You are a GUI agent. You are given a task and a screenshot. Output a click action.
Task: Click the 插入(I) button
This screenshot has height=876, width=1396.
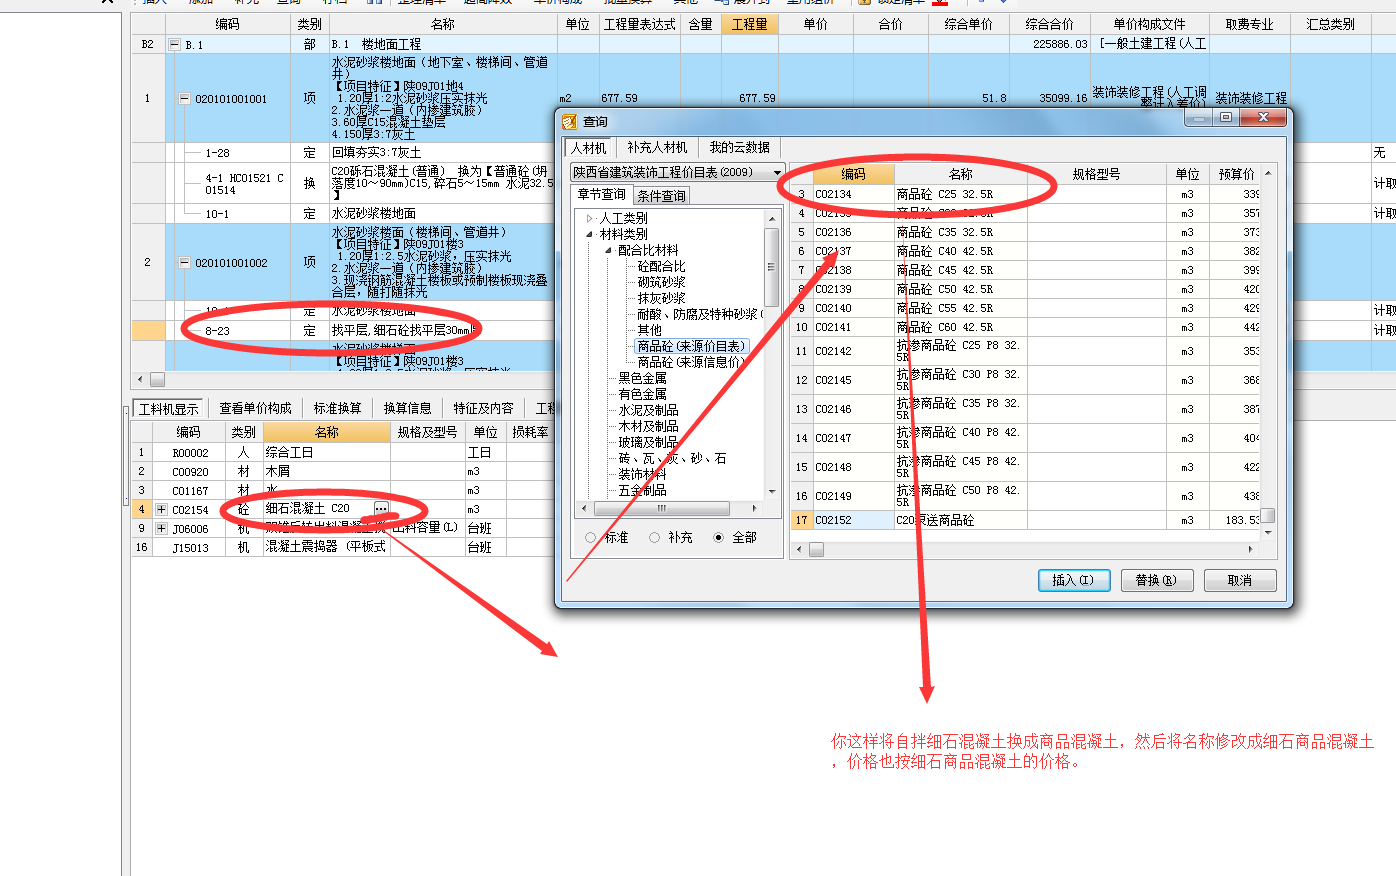pyautogui.click(x=1074, y=580)
